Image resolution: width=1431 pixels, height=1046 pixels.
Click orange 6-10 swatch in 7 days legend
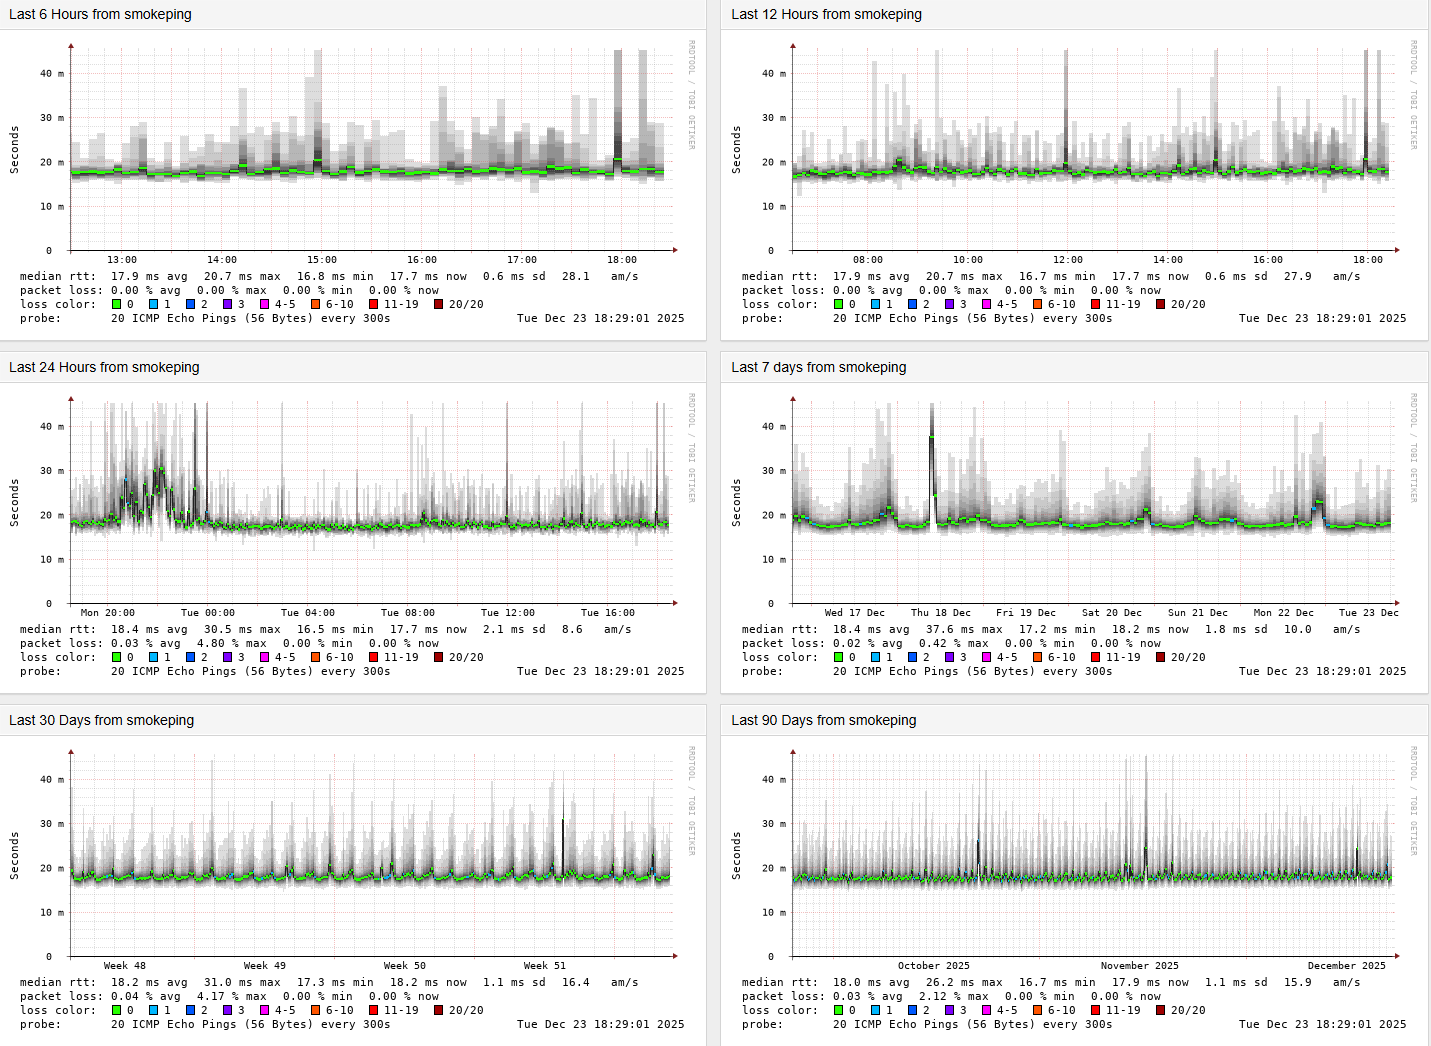(x=1038, y=657)
